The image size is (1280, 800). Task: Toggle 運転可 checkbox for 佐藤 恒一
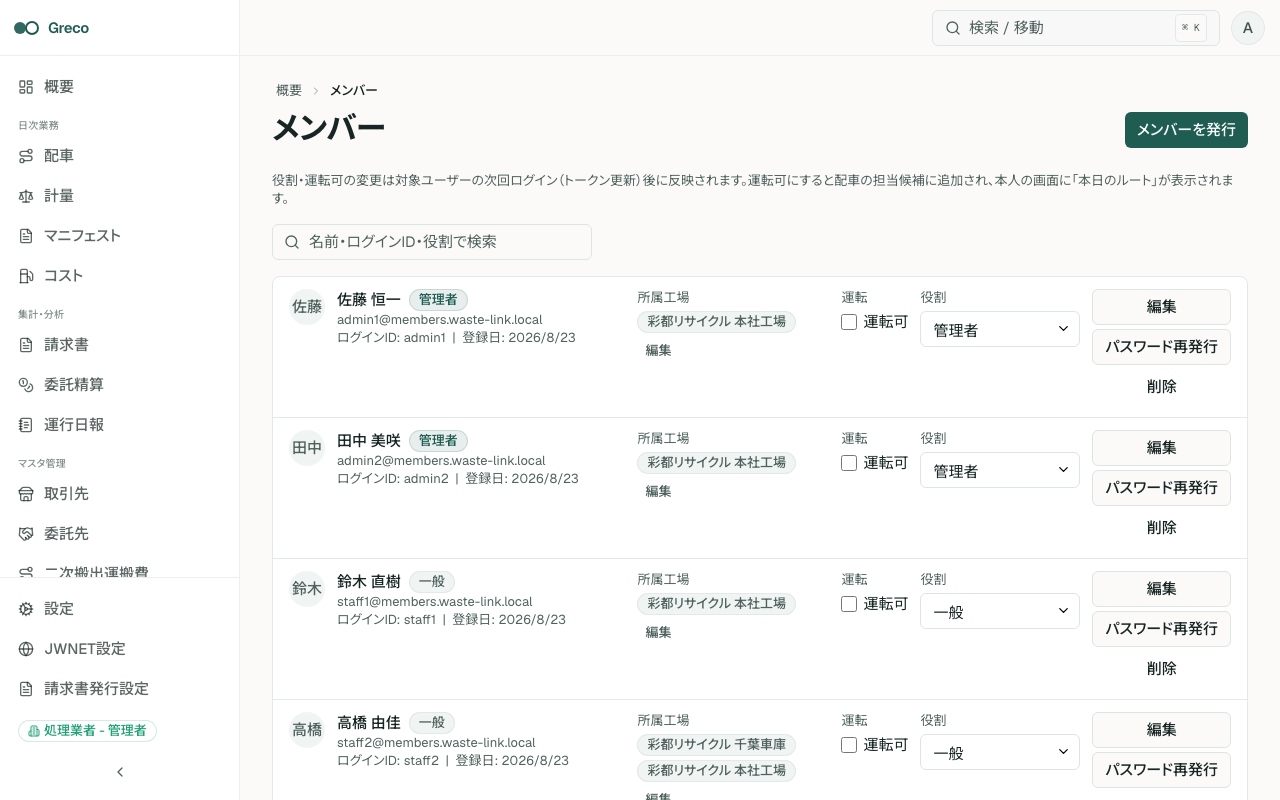coord(849,322)
